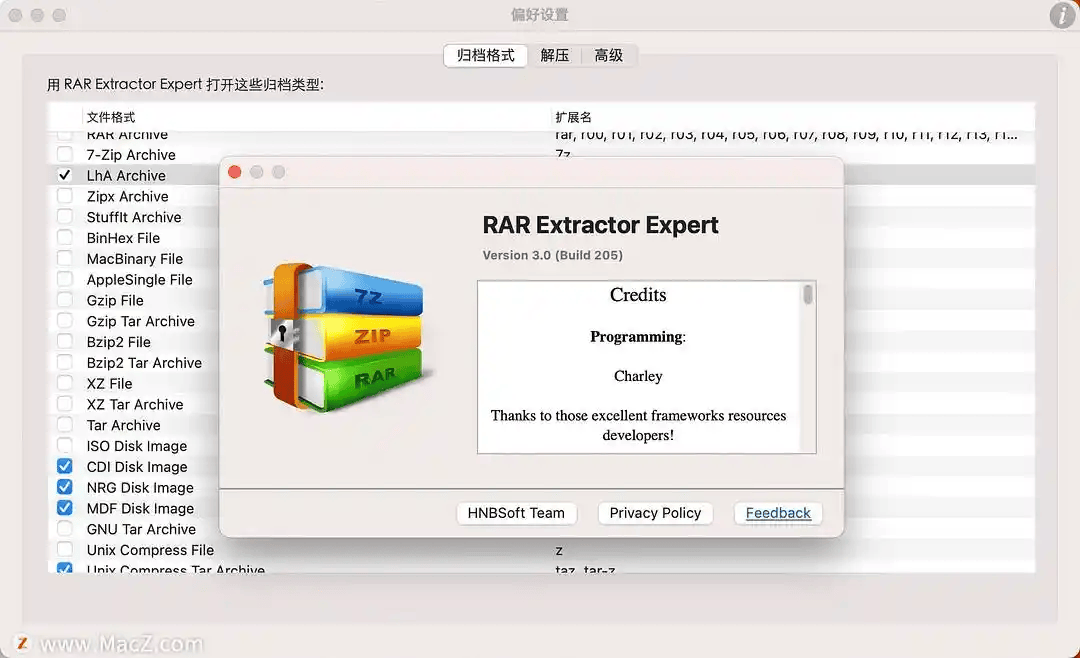The width and height of the screenshot is (1080, 658).
Task: Open the 高级 tab
Action: (608, 55)
